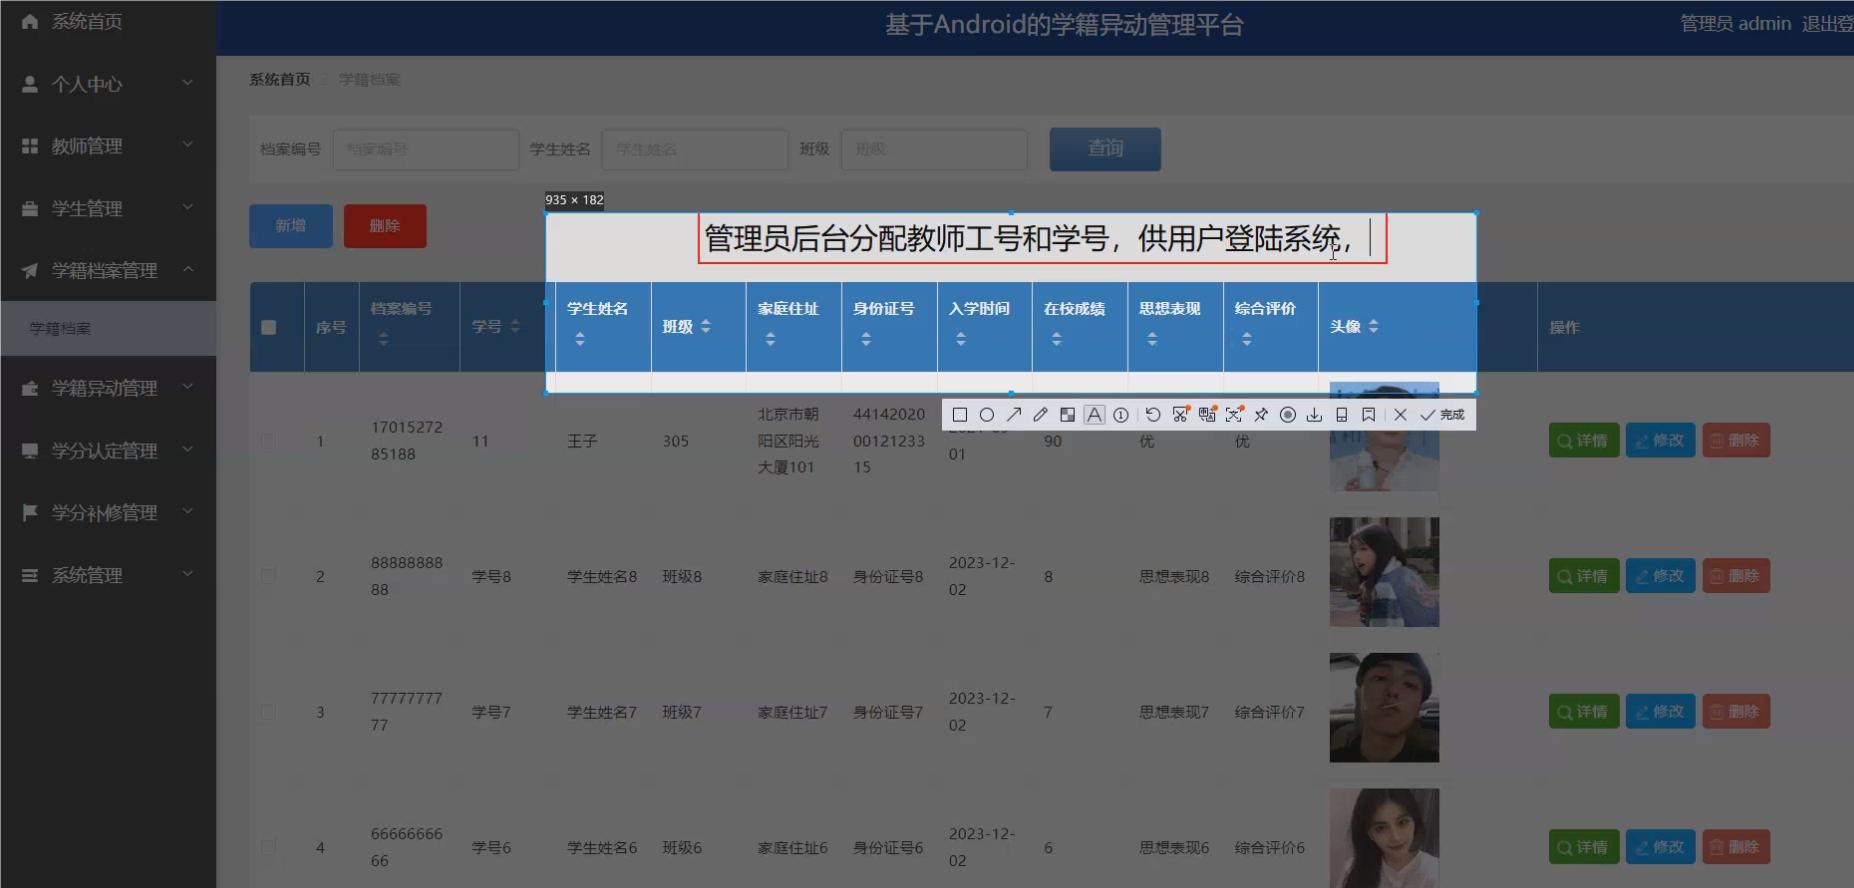Open 详情 for 学生姓名6 row
1854x888 pixels.
pos(1584,847)
